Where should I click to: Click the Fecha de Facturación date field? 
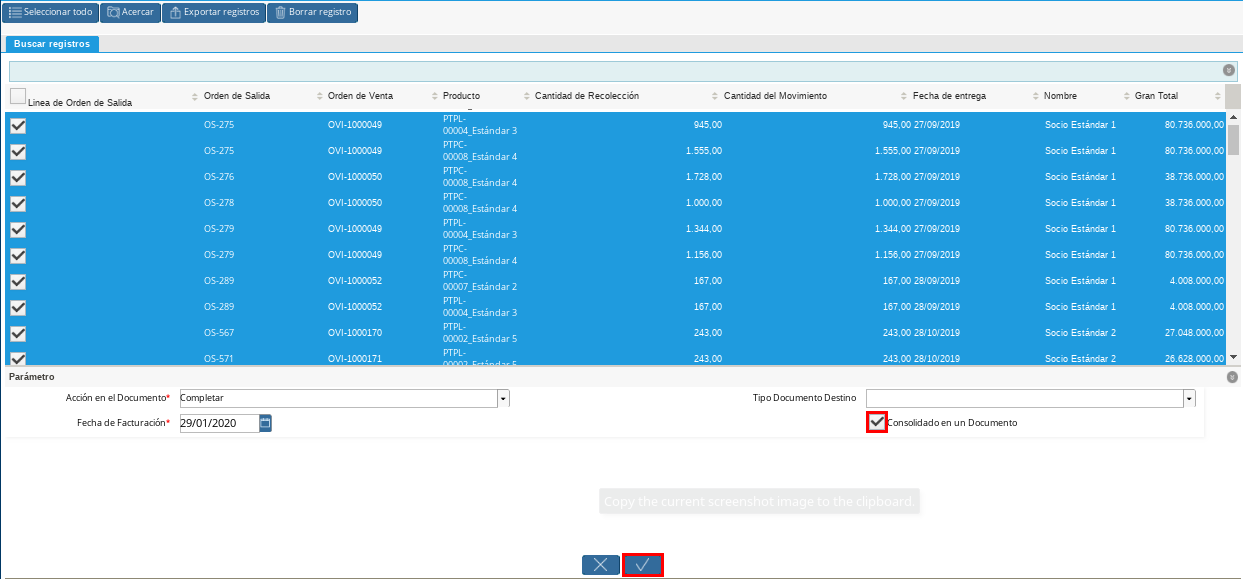coord(218,423)
